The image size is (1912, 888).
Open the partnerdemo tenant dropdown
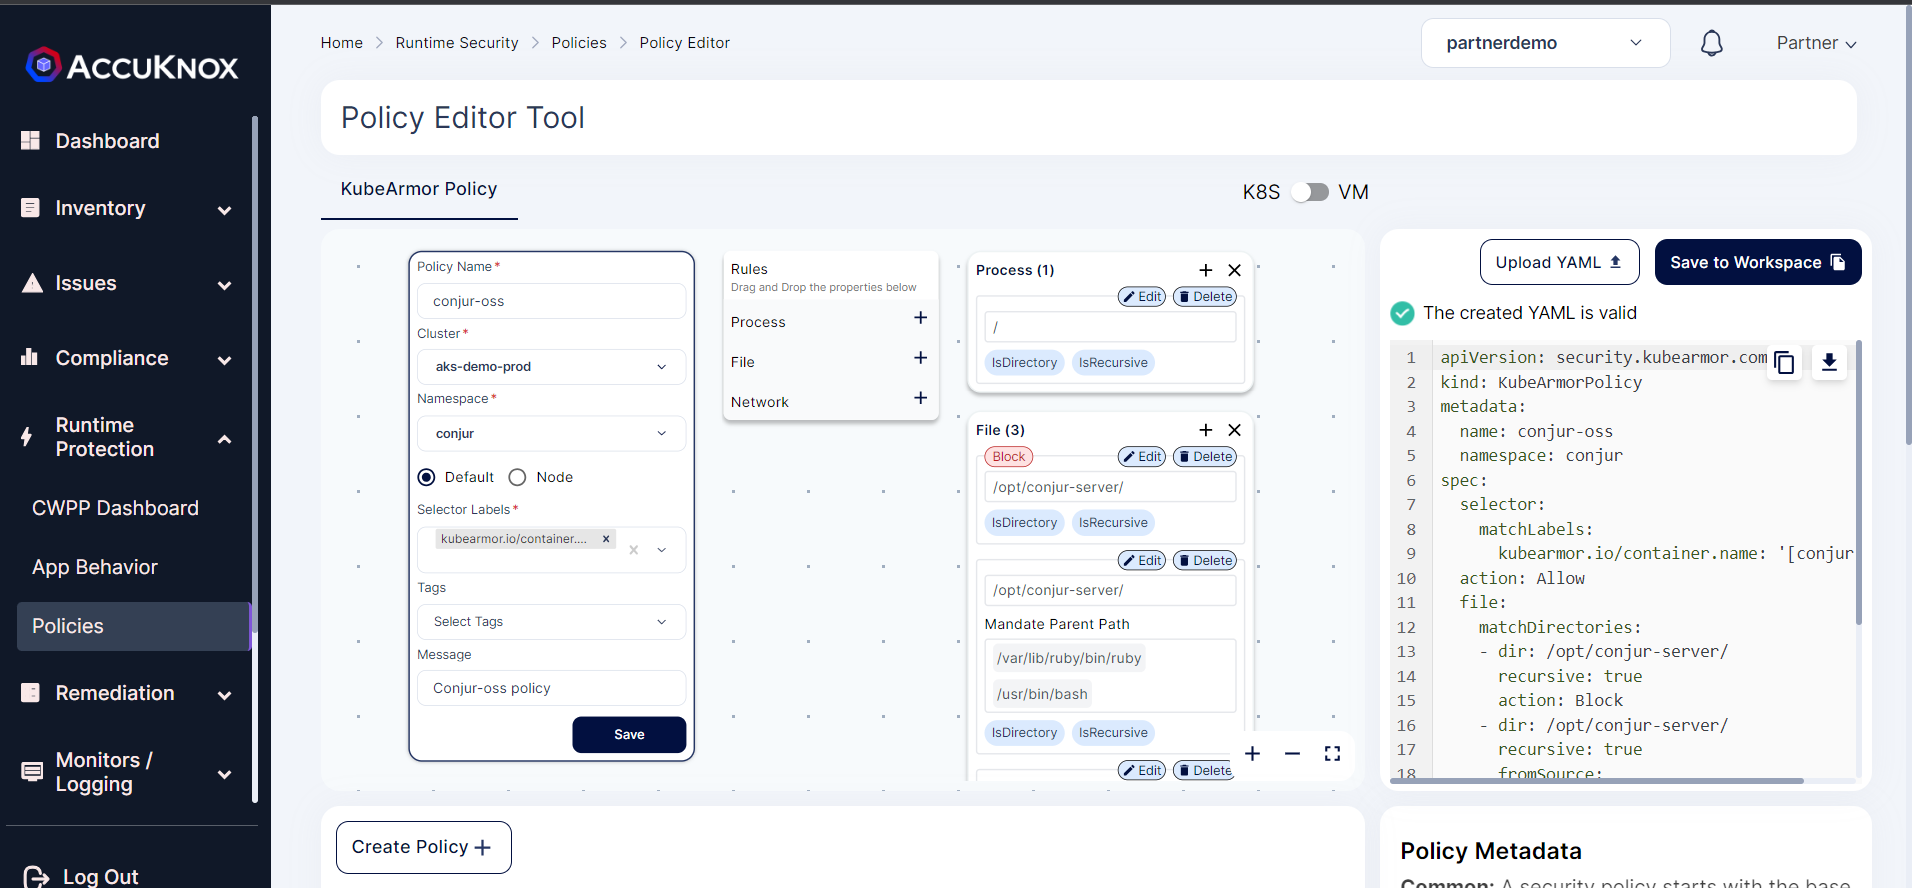pyautogui.click(x=1544, y=43)
